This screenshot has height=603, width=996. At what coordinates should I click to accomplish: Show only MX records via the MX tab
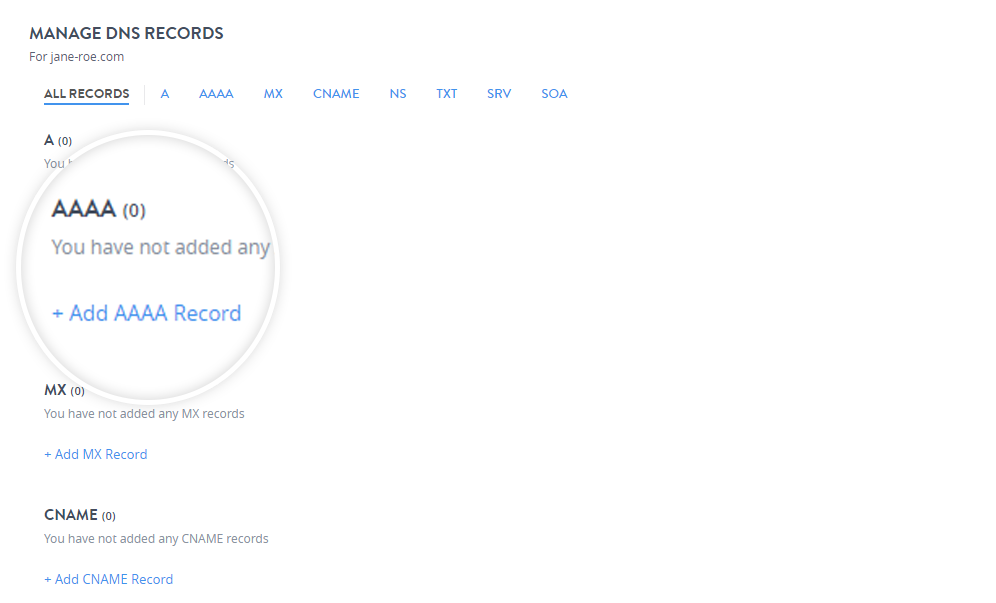273,94
